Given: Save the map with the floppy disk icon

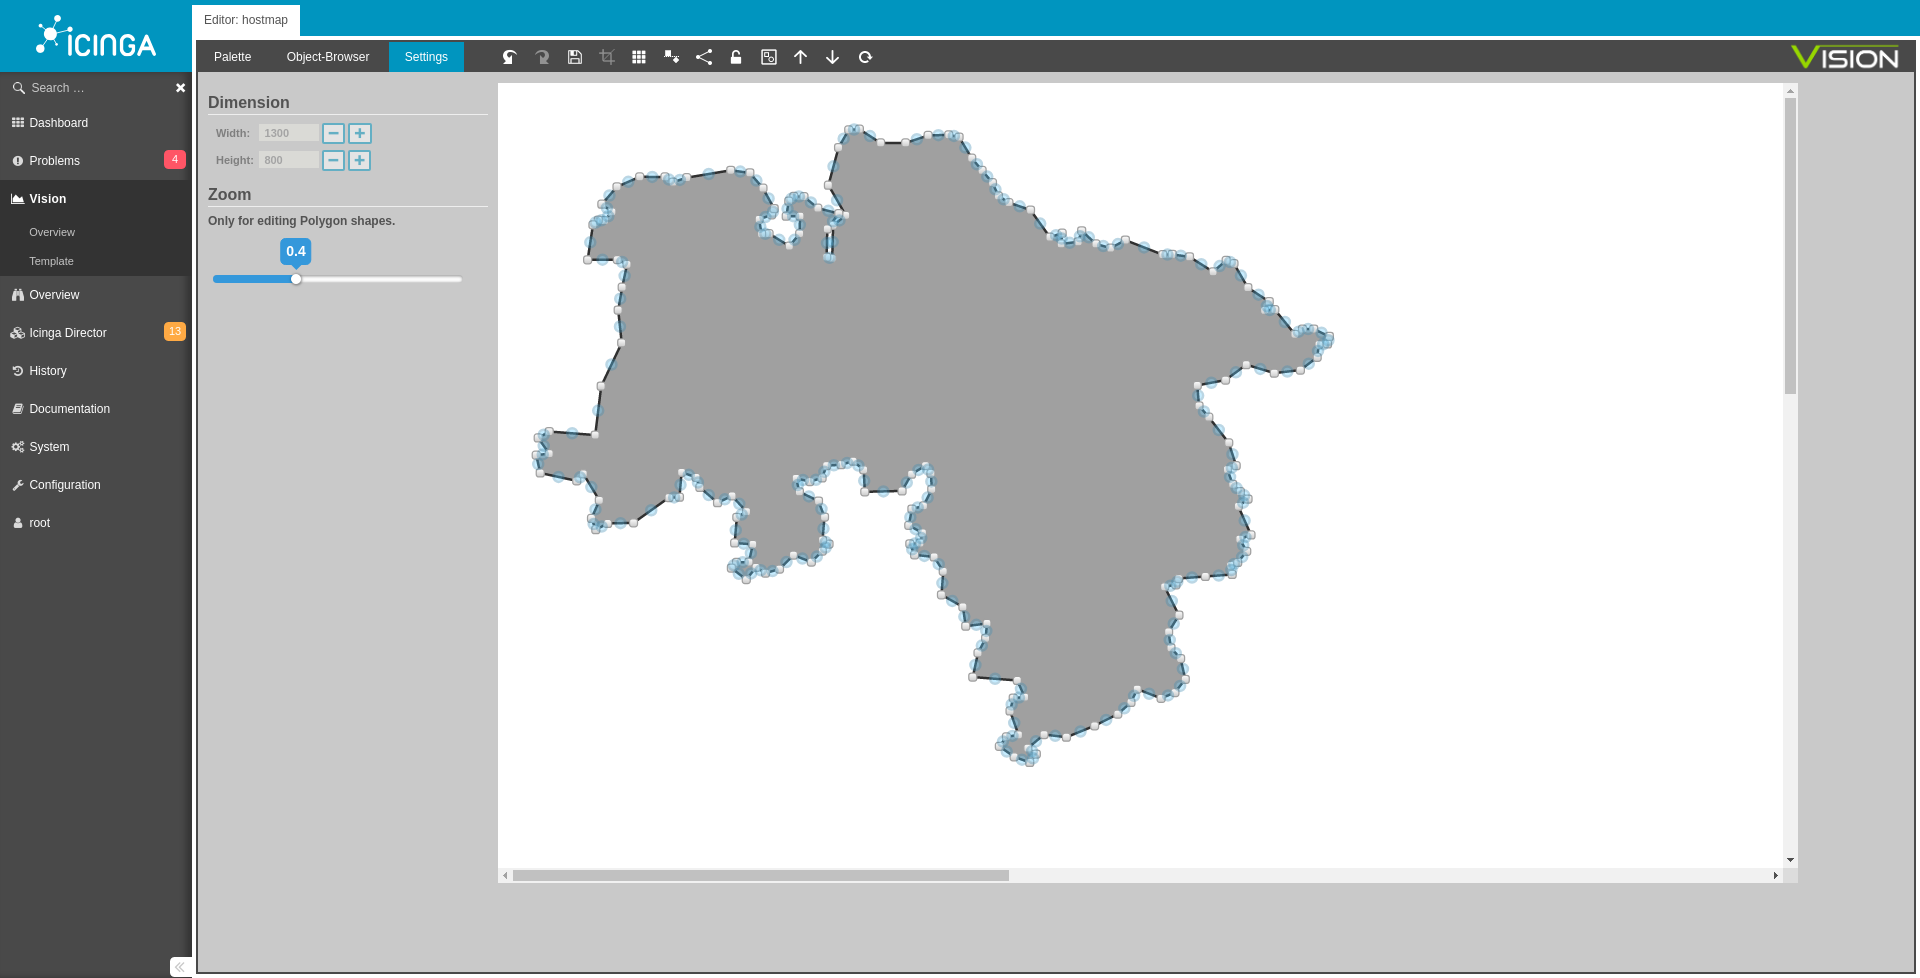Looking at the screenshot, I should click(575, 57).
